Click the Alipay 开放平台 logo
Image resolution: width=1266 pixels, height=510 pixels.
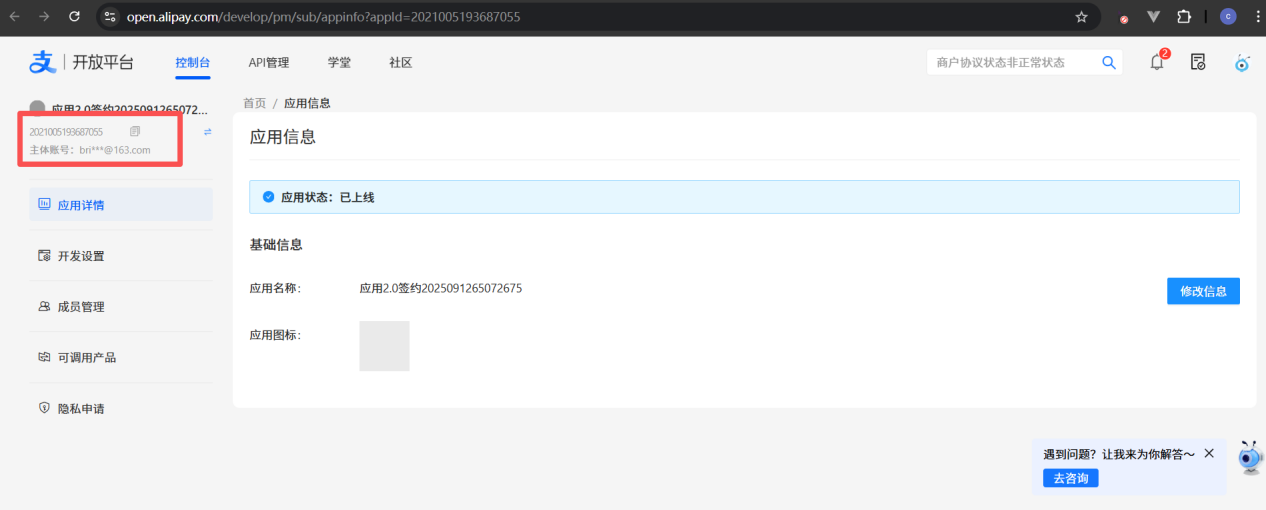coord(81,62)
